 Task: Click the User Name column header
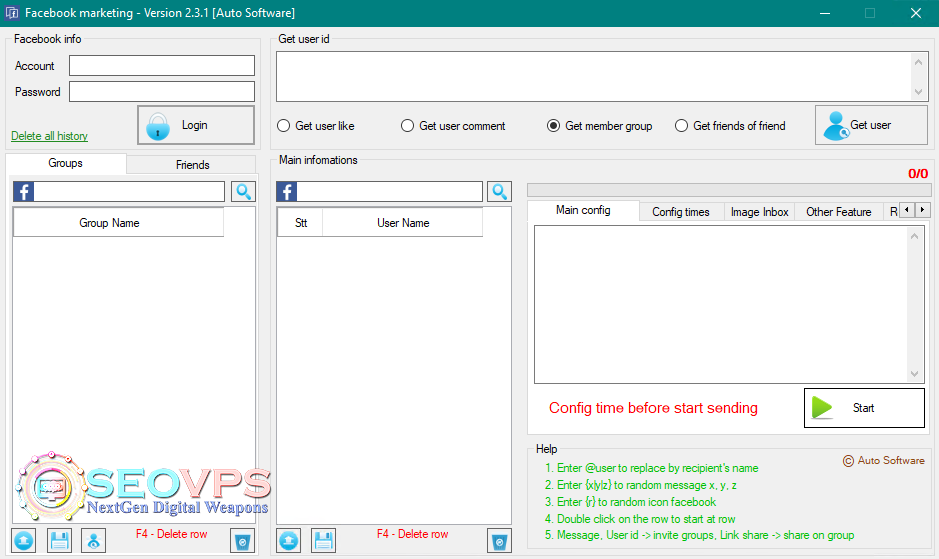[x=402, y=222]
